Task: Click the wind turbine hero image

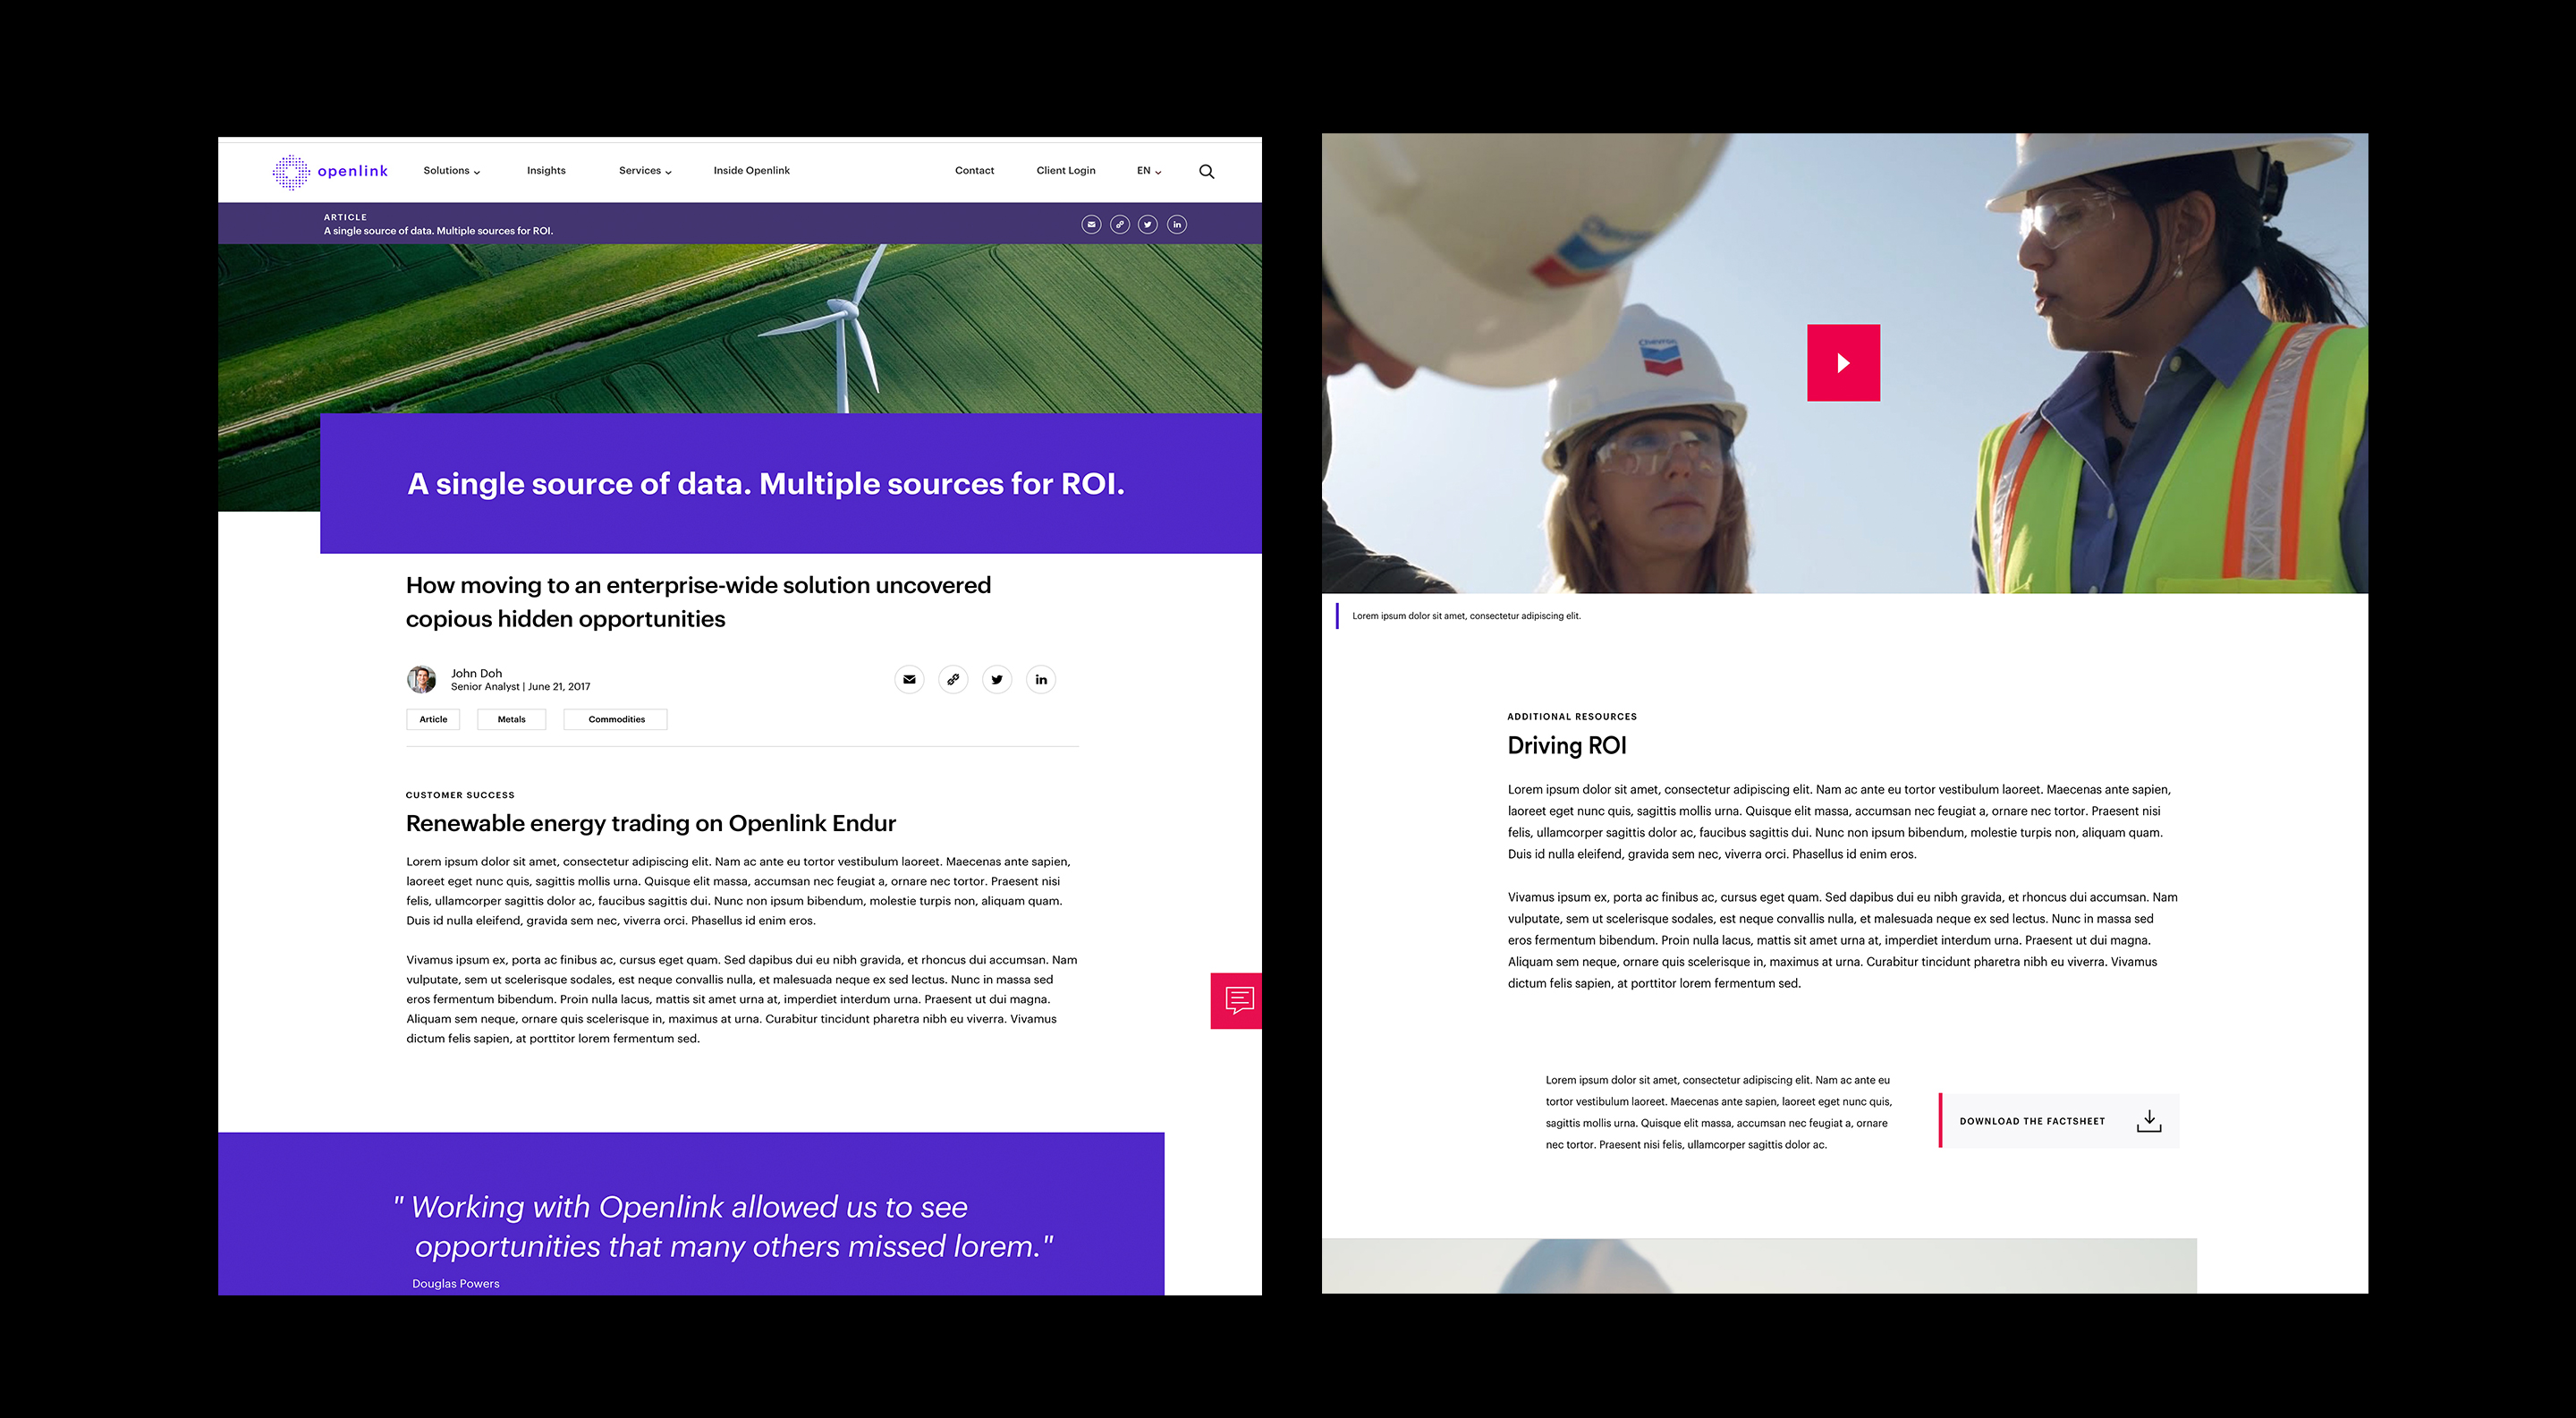Action: tap(740, 329)
